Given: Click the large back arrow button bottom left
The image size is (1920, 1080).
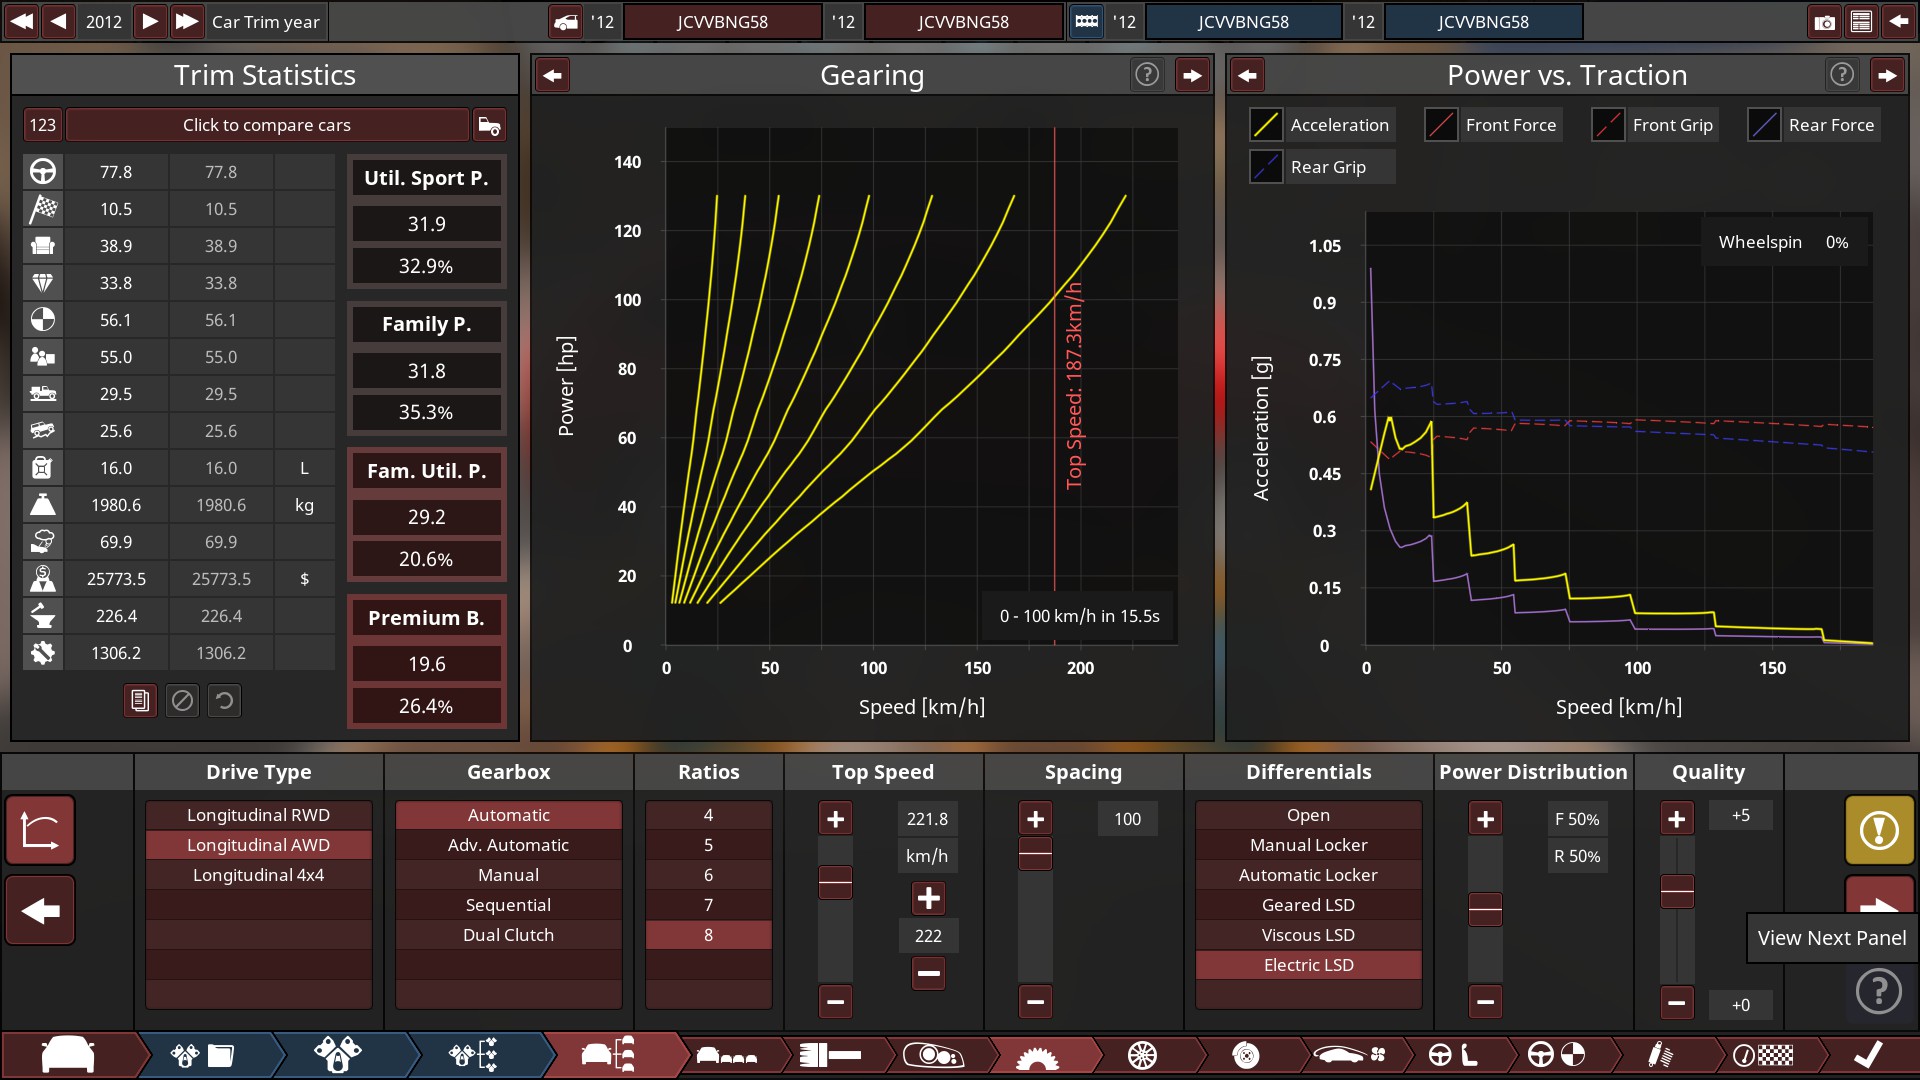Looking at the screenshot, I should (40, 910).
